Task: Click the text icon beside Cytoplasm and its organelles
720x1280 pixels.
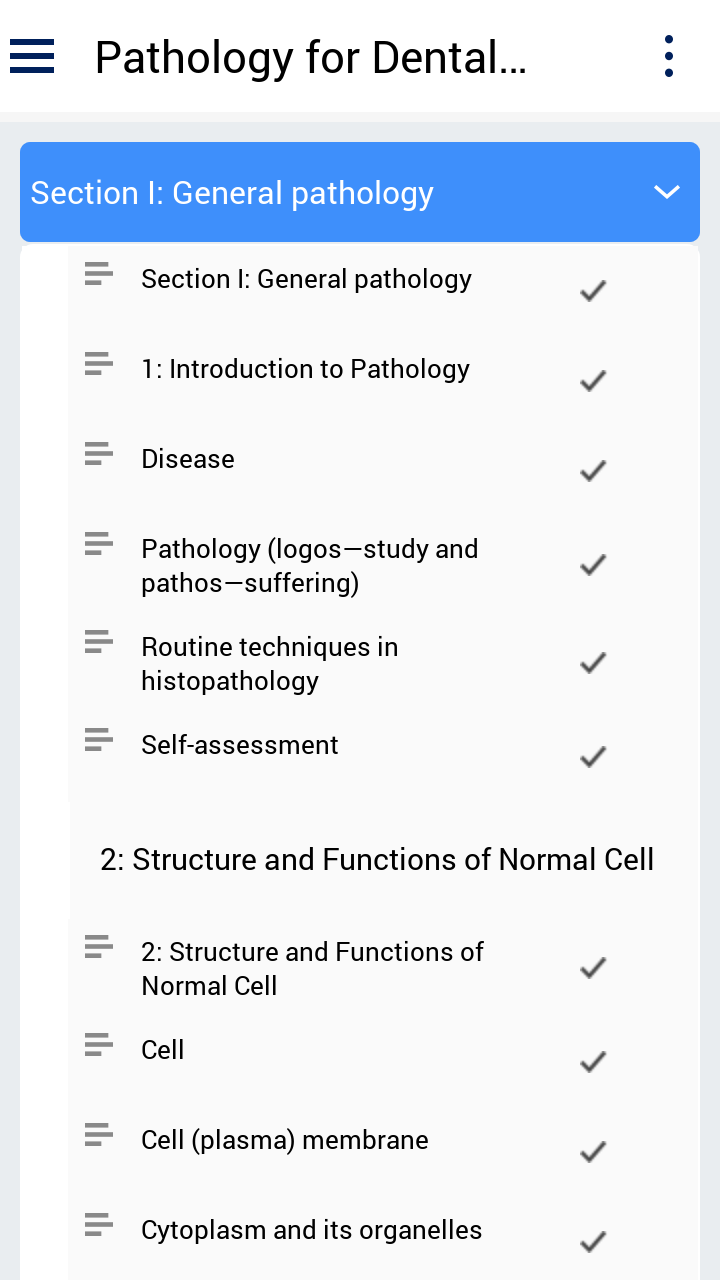Action: (x=98, y=1225)
